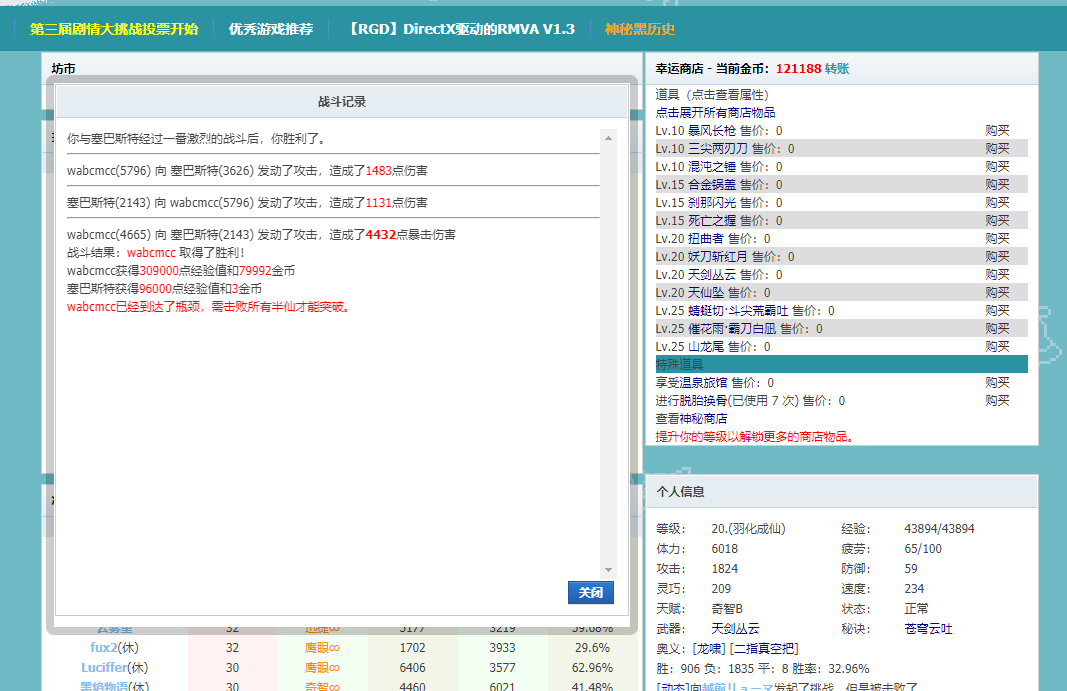The width and height of the screenshot is (1067, 691).
Task: Buy Lv.25 催花雨·霸刀白凪
Action: pos(997,329)
